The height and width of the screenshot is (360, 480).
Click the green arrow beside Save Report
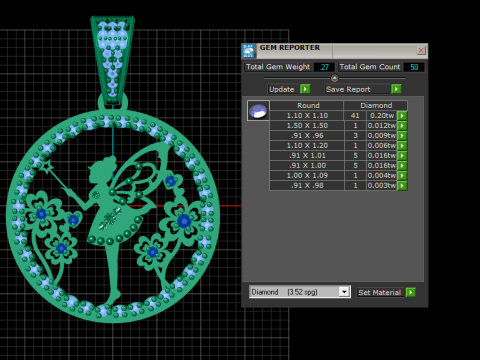[x=396, y=89]
